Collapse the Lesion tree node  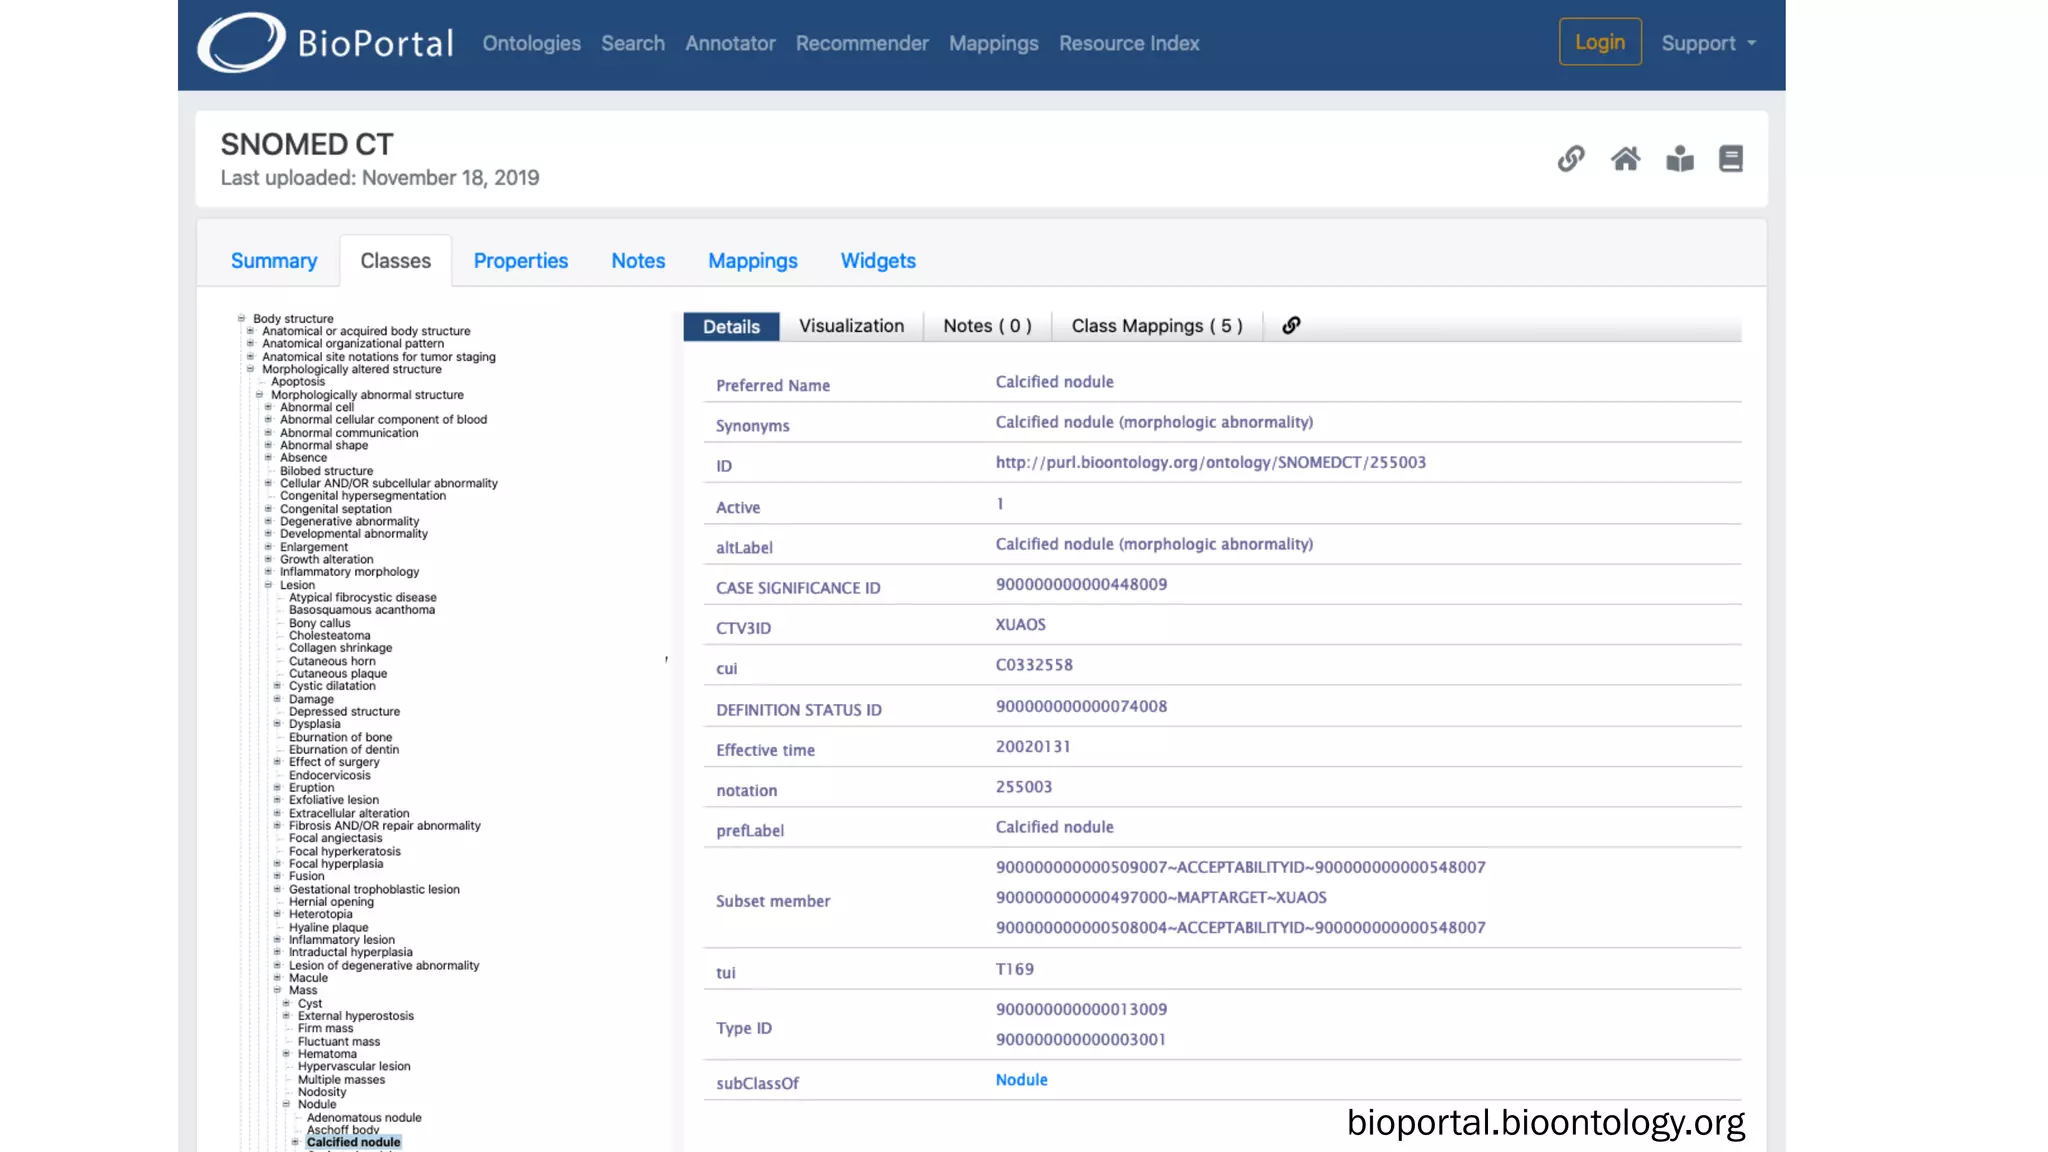(268, 585)
